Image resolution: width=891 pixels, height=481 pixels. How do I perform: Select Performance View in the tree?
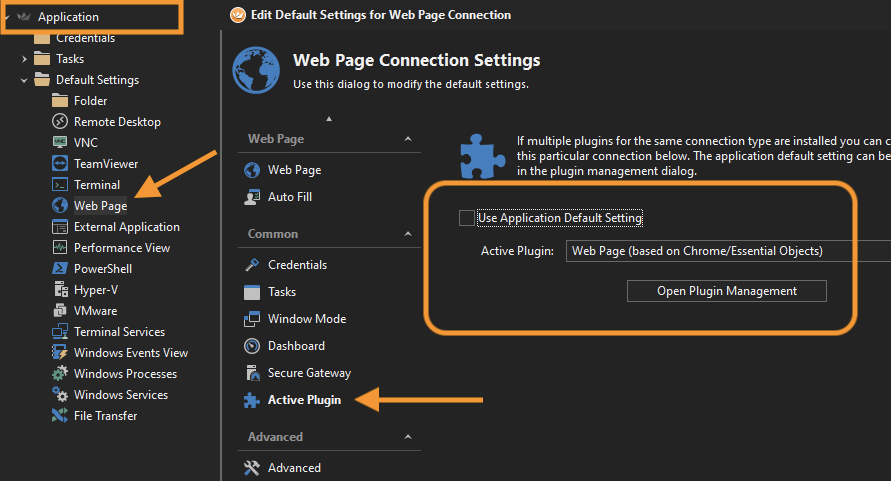pyautogui.click(x=121, y=248)
